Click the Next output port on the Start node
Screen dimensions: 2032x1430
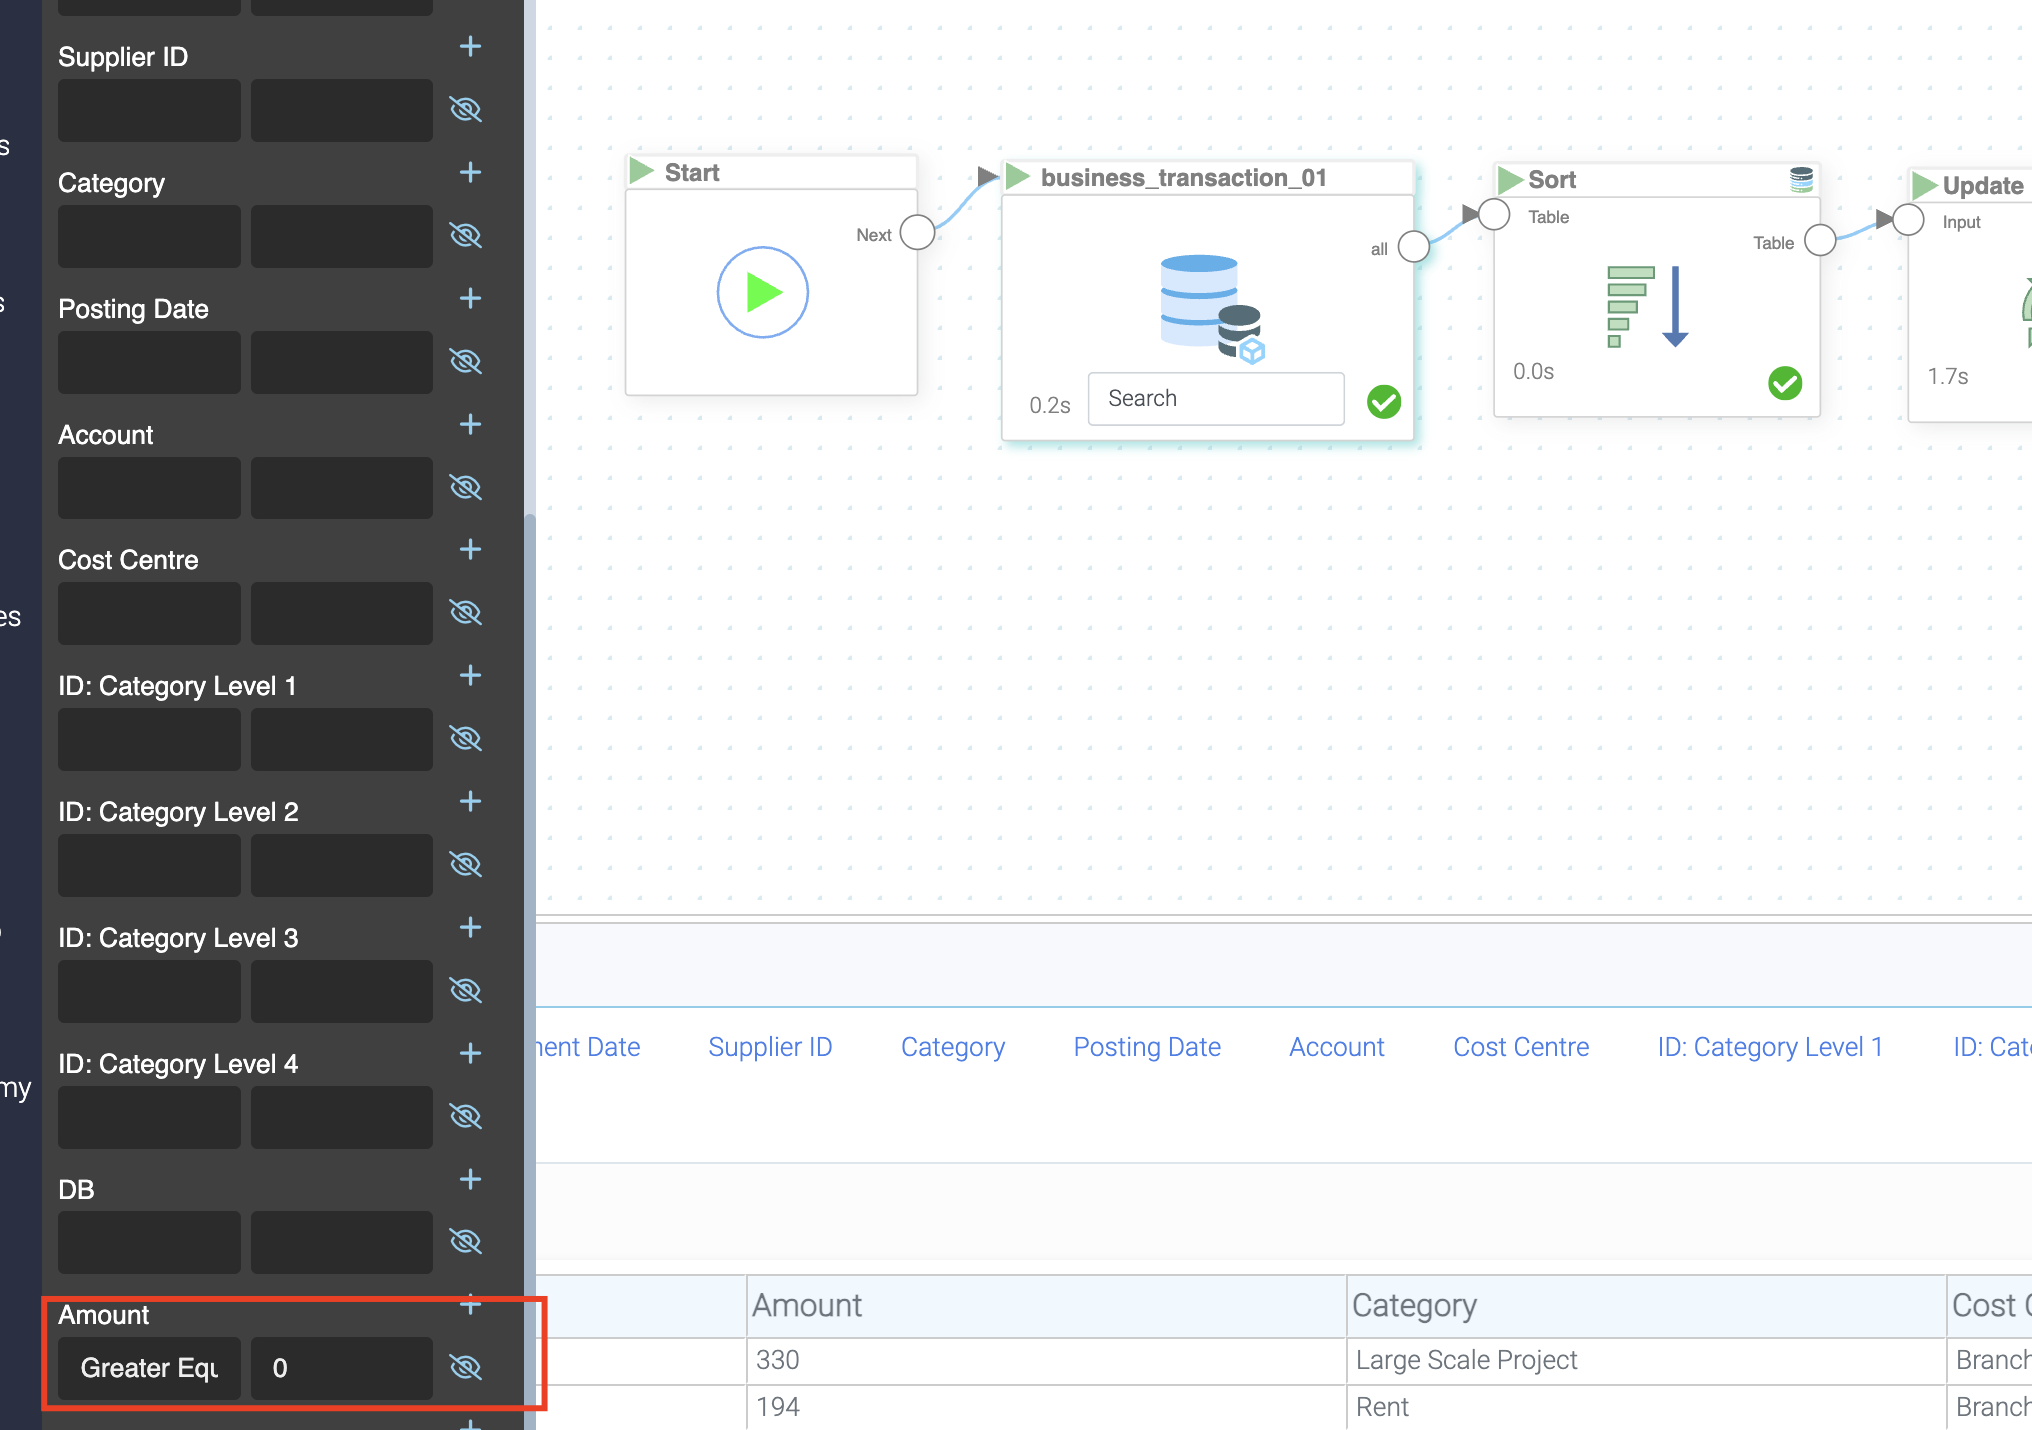(x=917, y=232)
